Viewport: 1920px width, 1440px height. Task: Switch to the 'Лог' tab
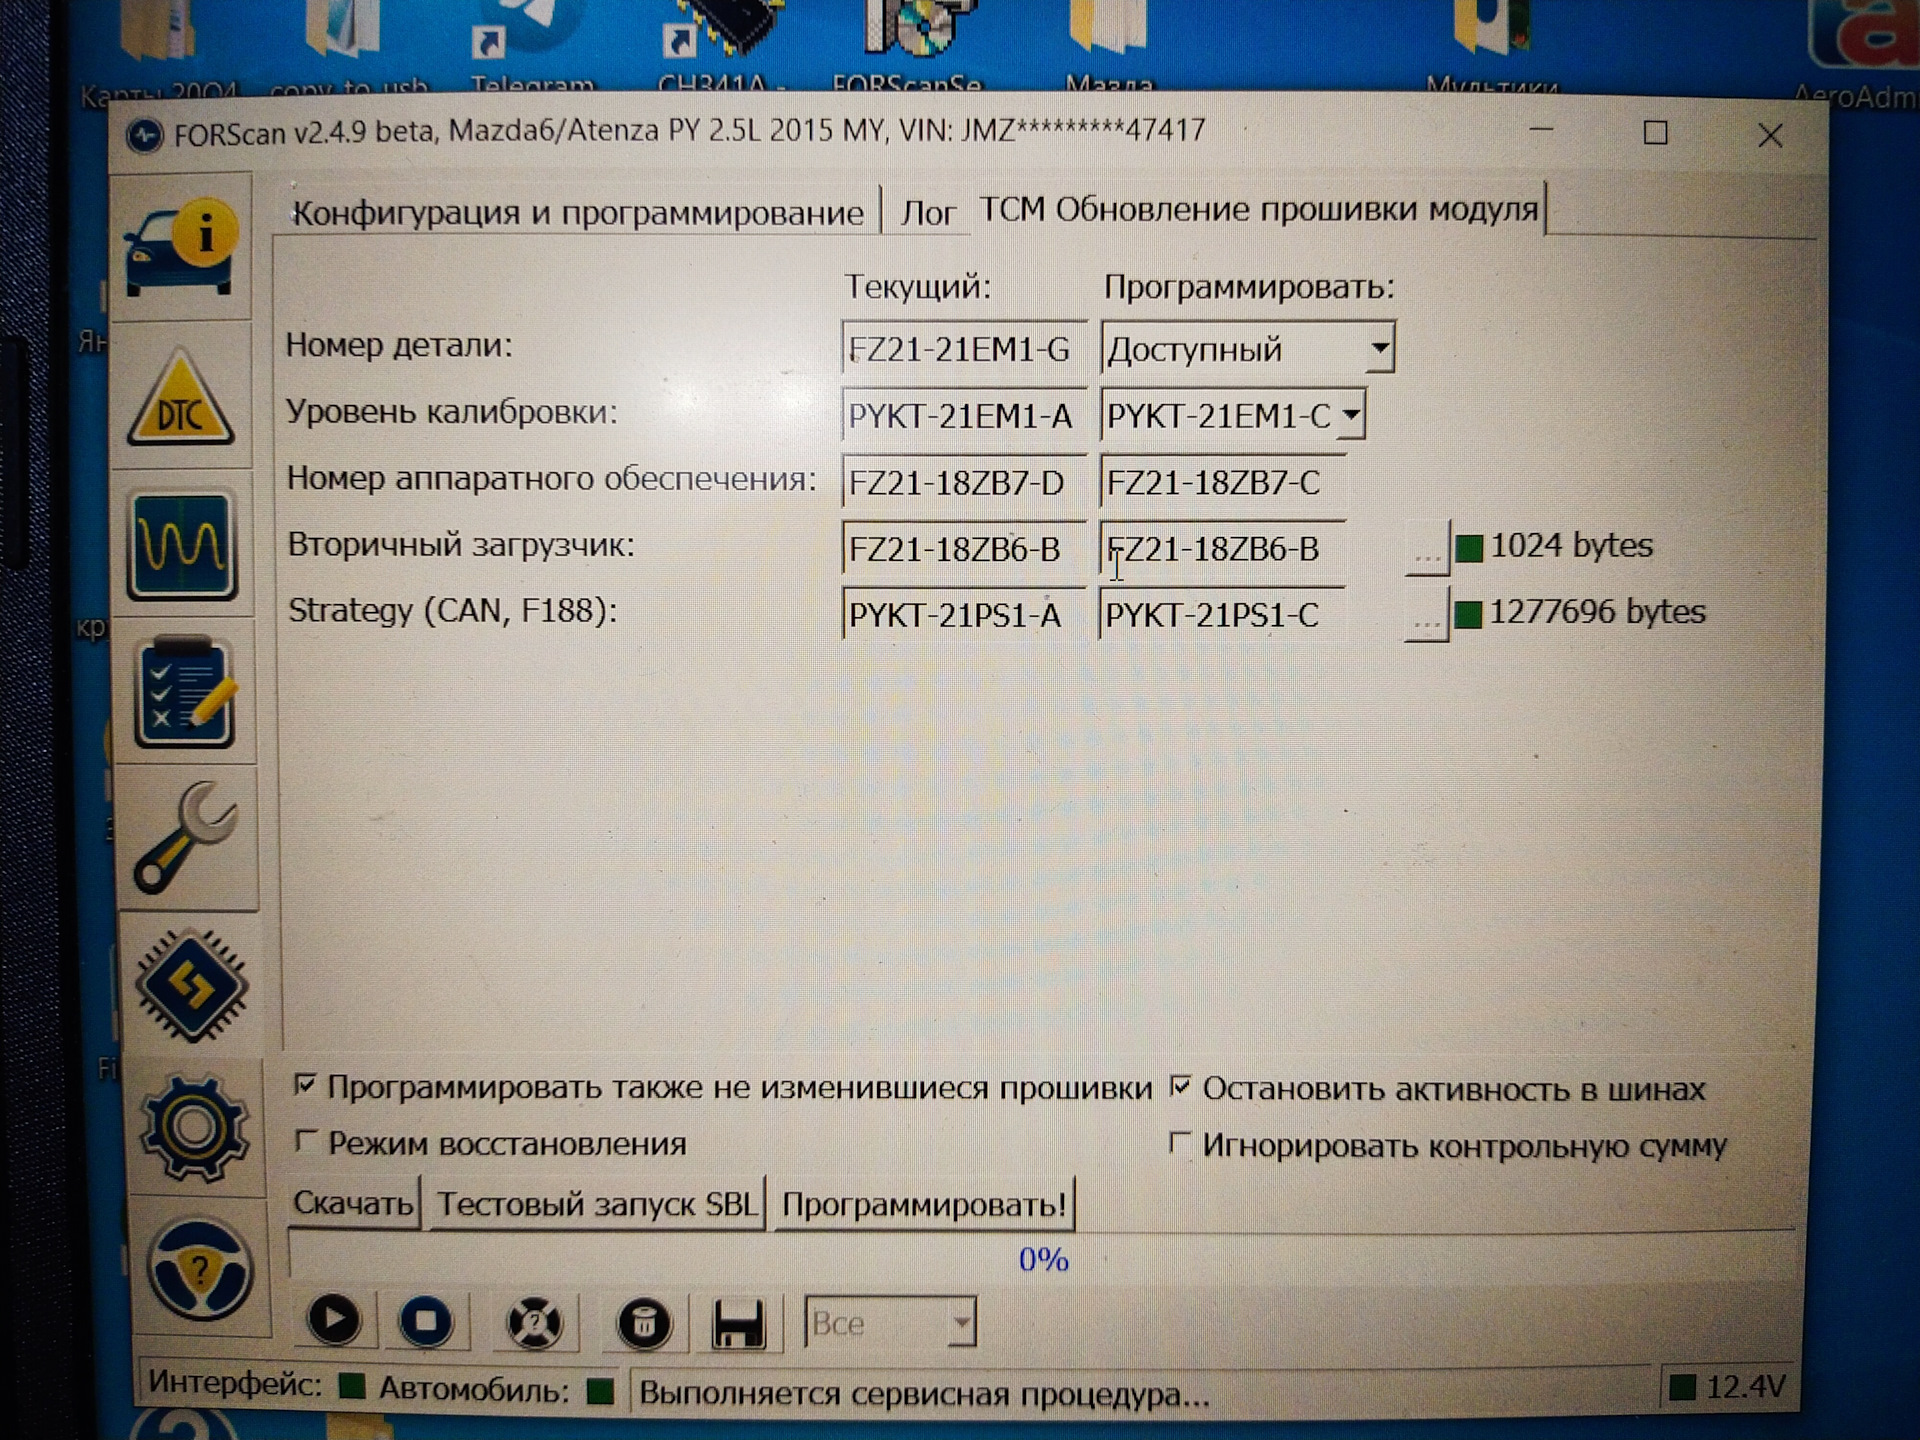click(x=927, y=213)
